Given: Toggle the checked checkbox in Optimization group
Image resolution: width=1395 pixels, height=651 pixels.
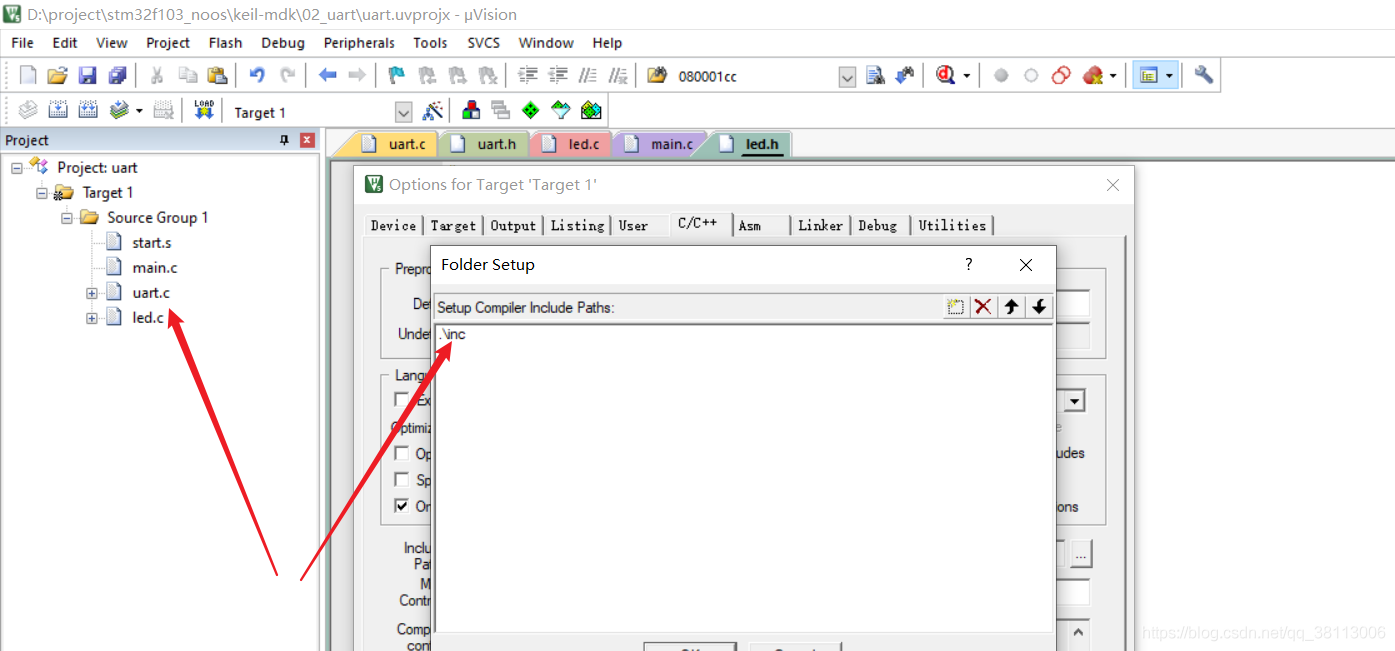Looking at the screenshot, I should pos(402,506).
